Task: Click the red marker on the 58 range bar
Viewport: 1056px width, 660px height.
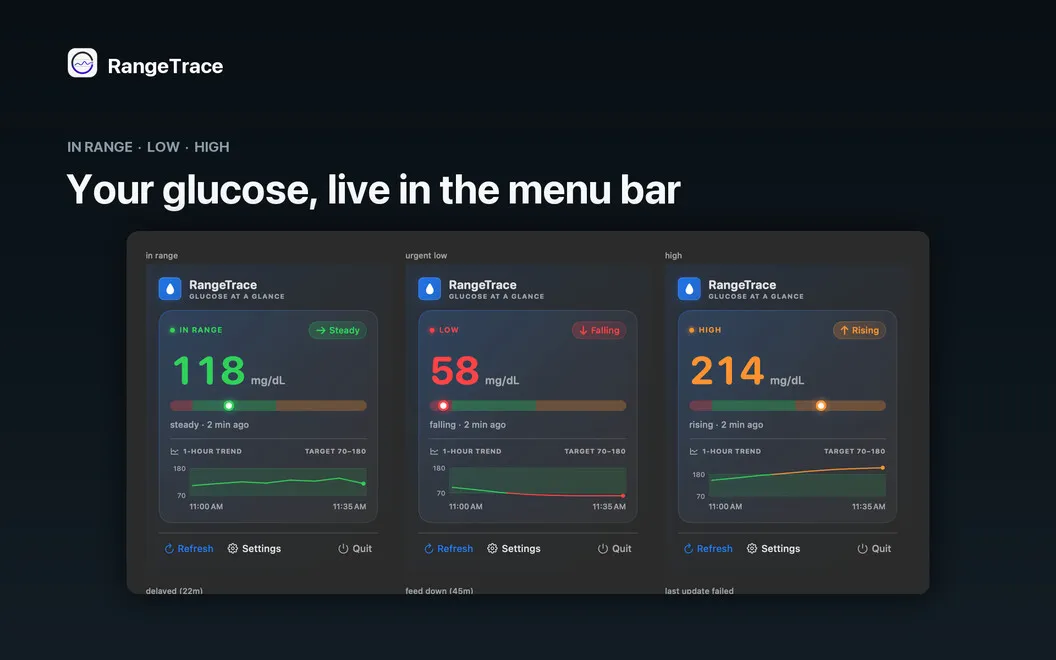Action: tap(443, 405)
